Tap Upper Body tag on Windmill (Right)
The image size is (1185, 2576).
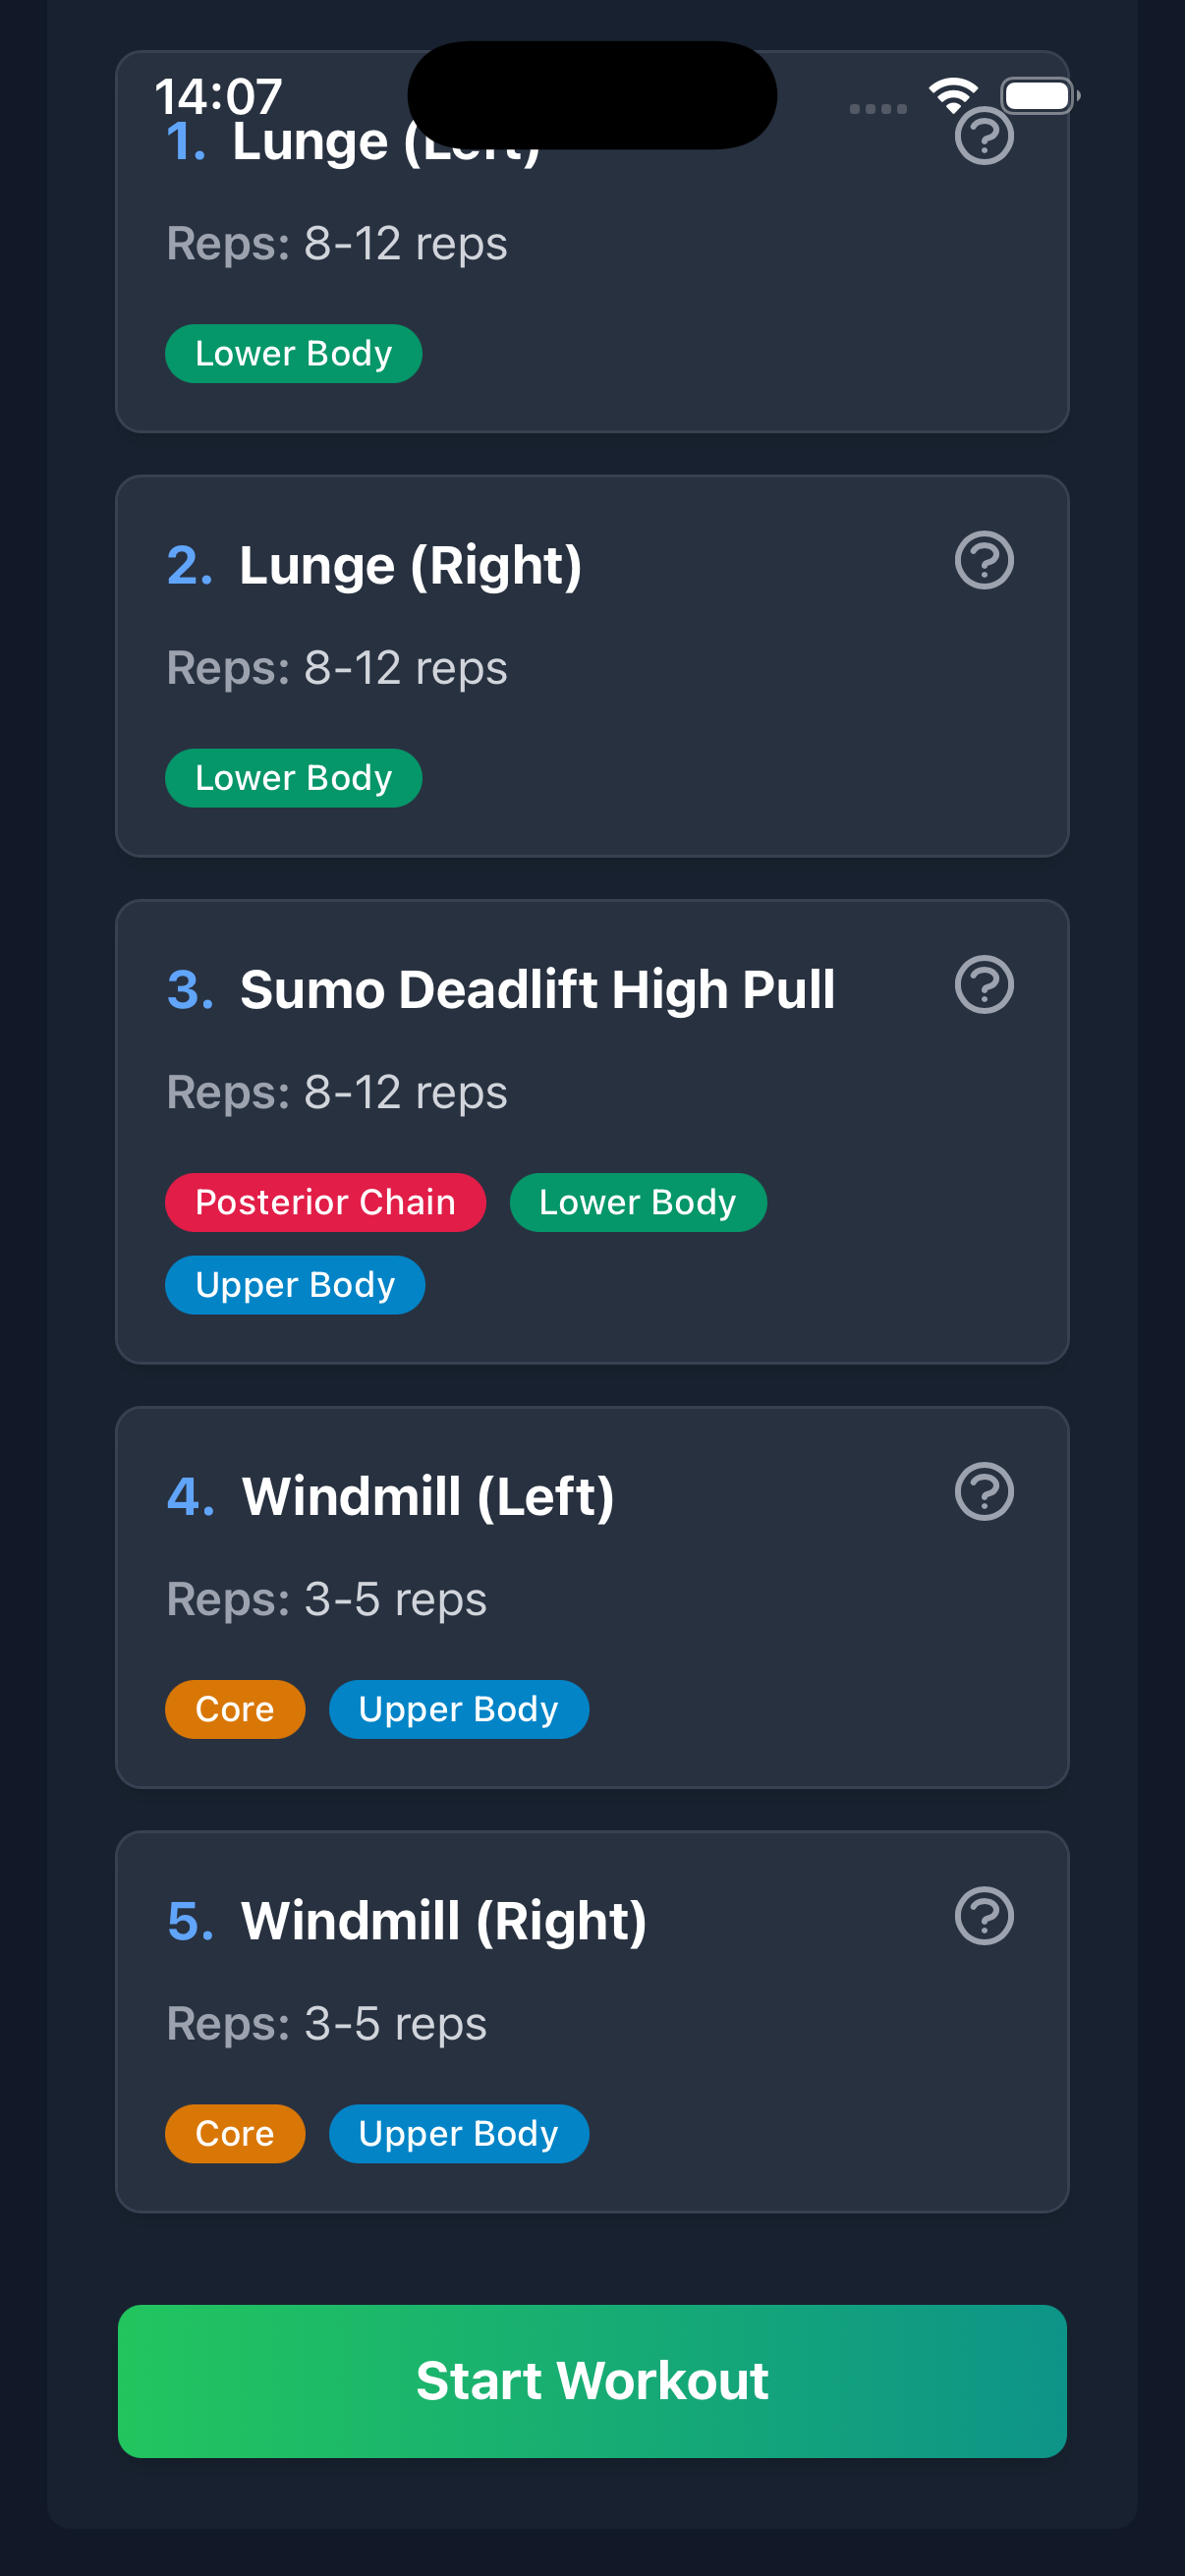458,2133
